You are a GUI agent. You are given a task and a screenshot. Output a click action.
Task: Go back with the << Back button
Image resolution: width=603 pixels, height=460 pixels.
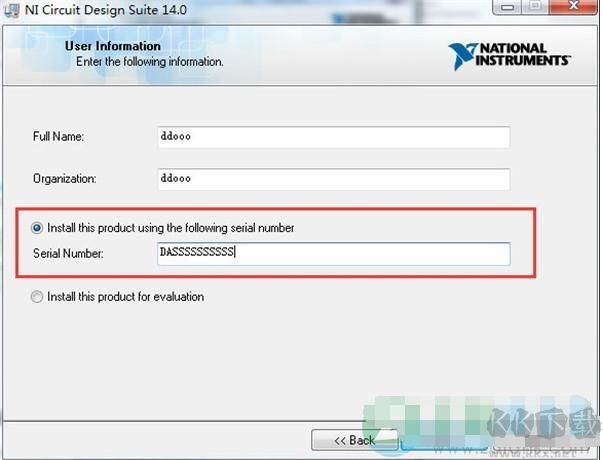point(355,440)
